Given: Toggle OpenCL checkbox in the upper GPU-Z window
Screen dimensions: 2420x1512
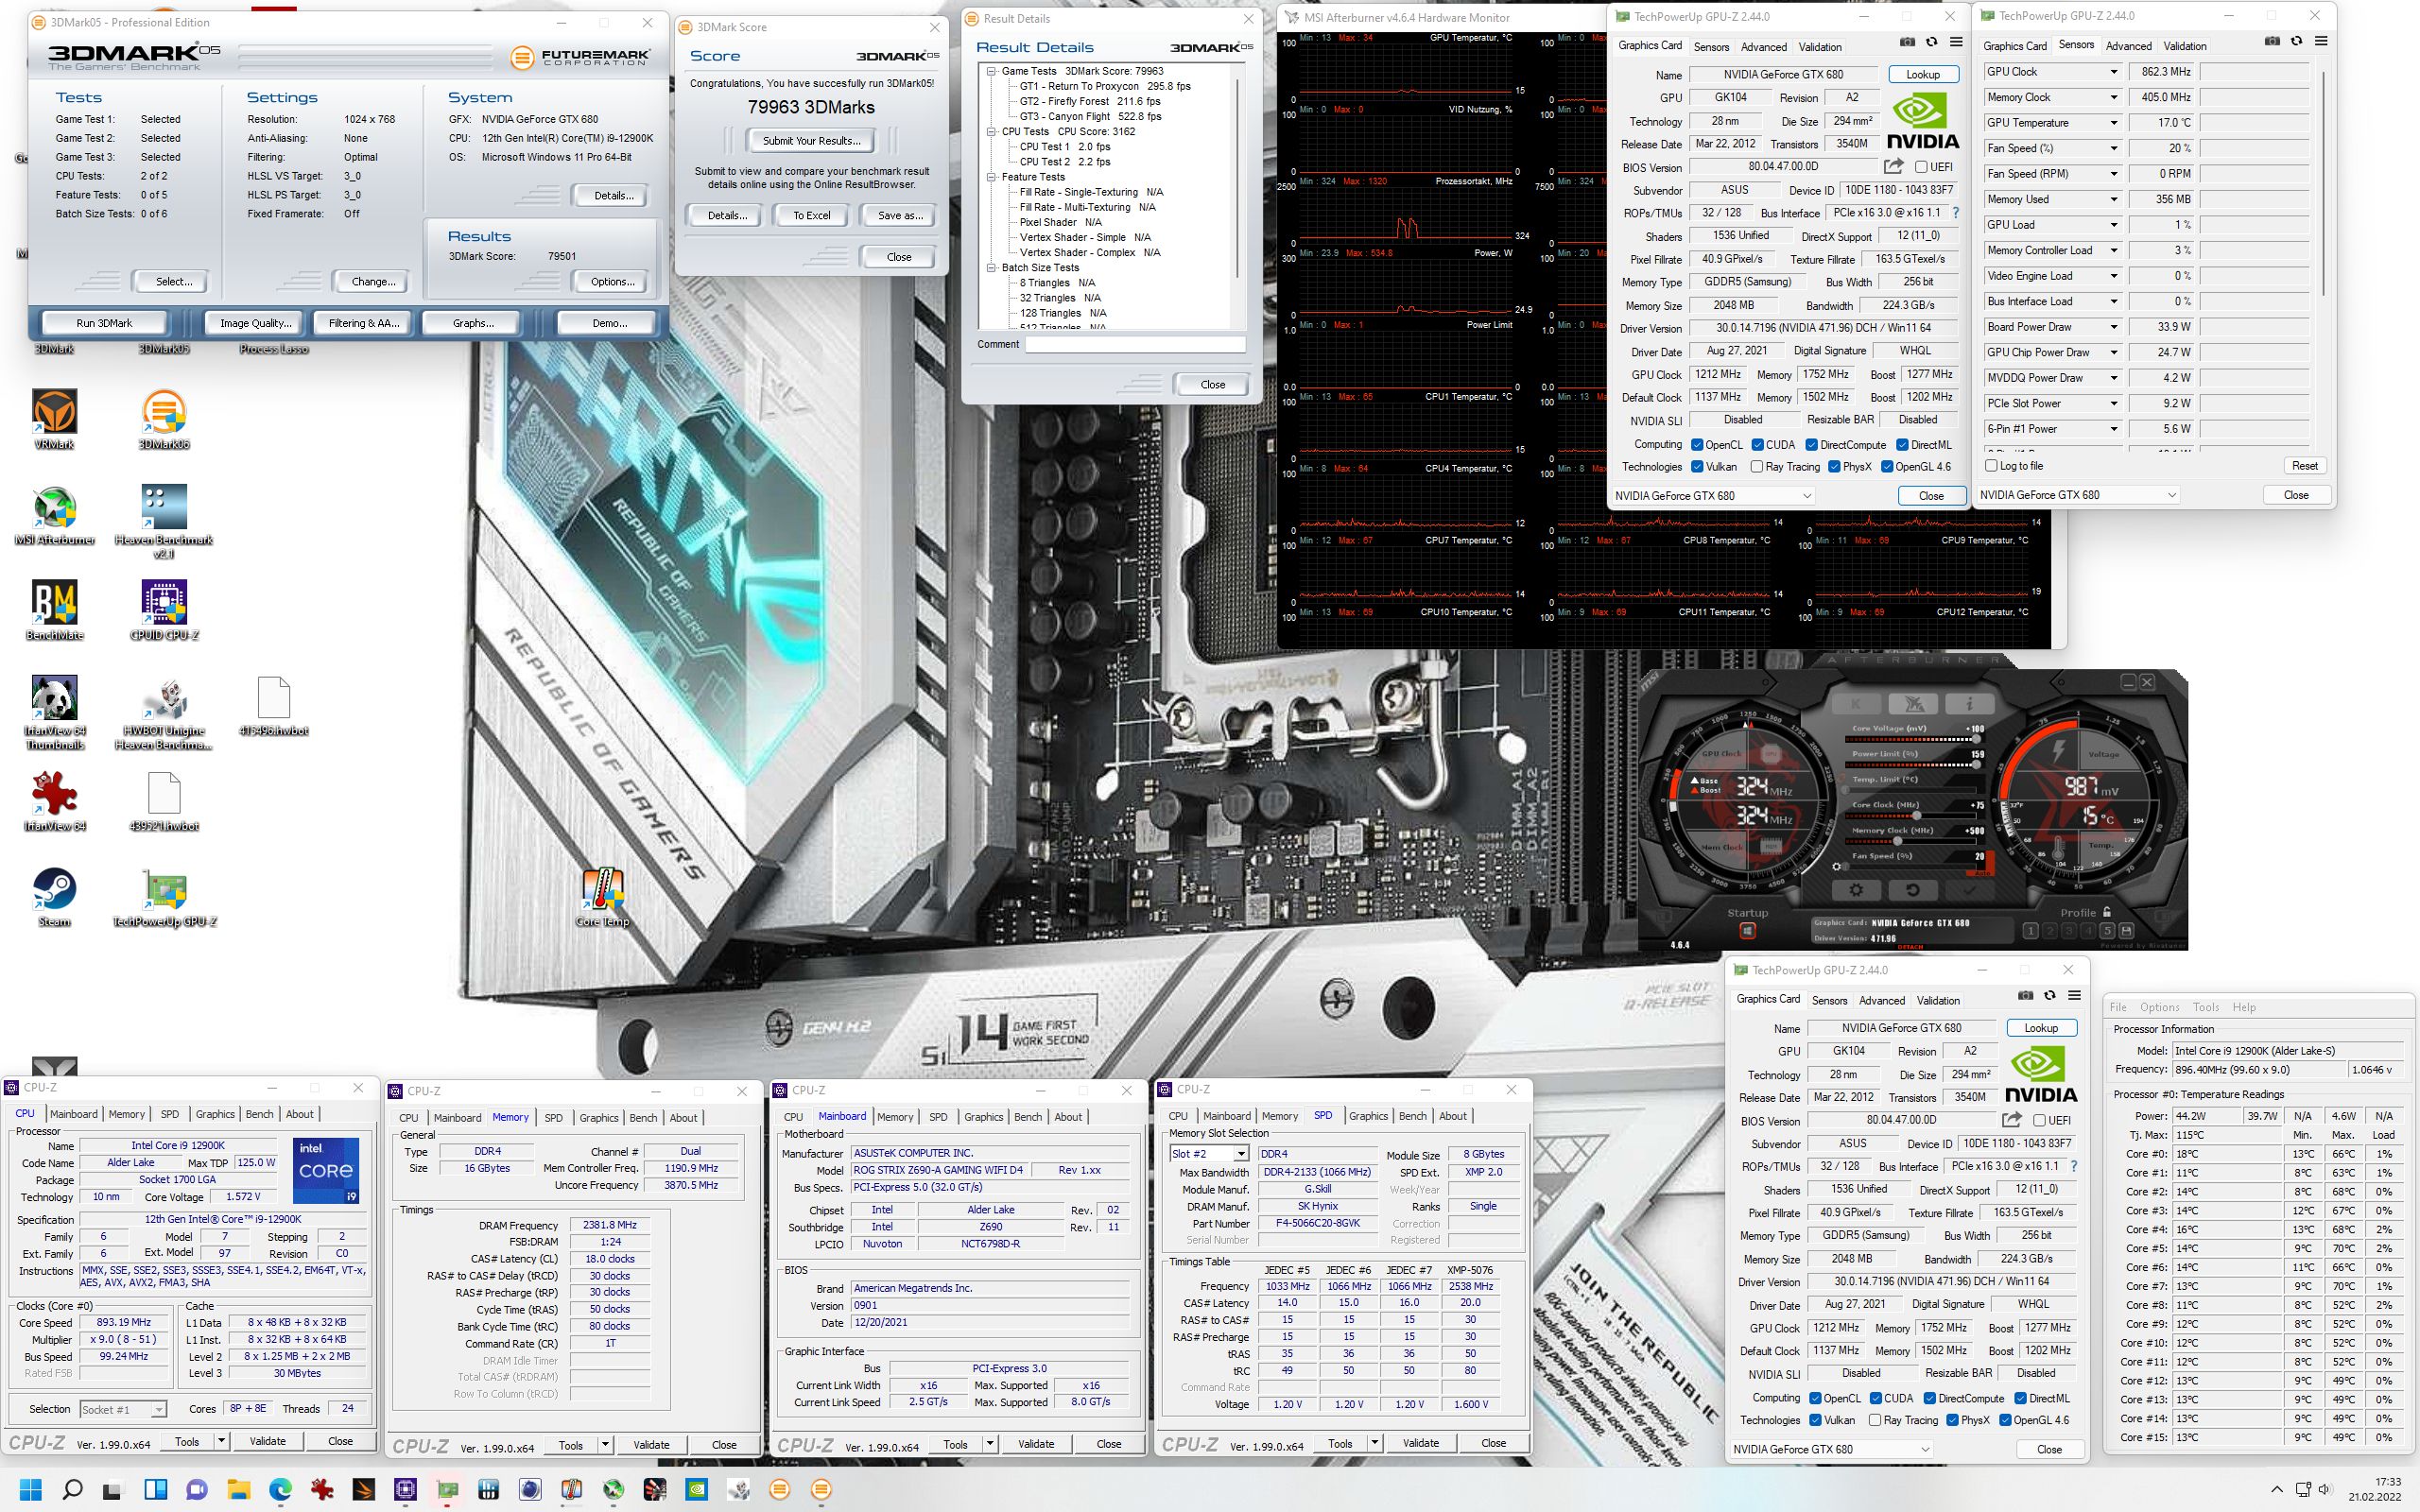Looking at the screenshot, I should click(1697, 445).
